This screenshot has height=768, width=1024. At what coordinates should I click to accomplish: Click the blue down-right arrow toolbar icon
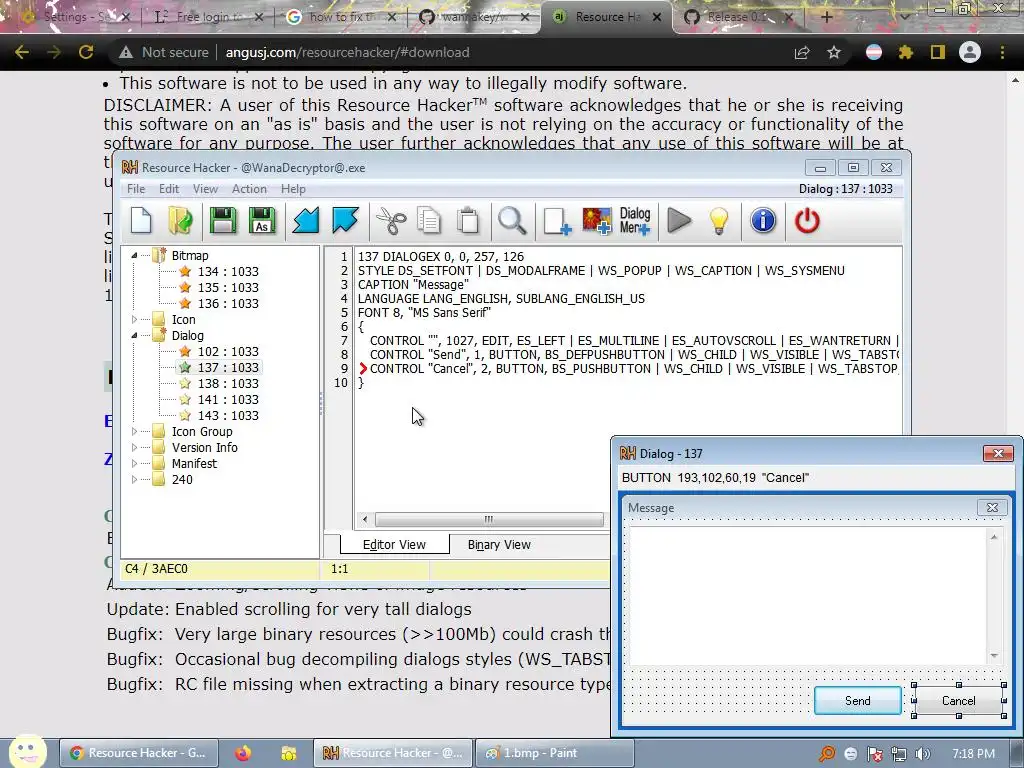345,221
